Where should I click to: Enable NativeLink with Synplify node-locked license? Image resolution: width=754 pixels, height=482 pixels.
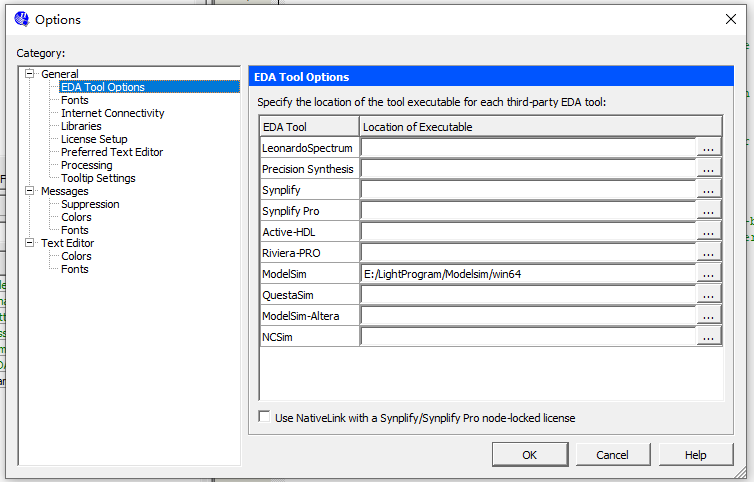coord(265,417)
